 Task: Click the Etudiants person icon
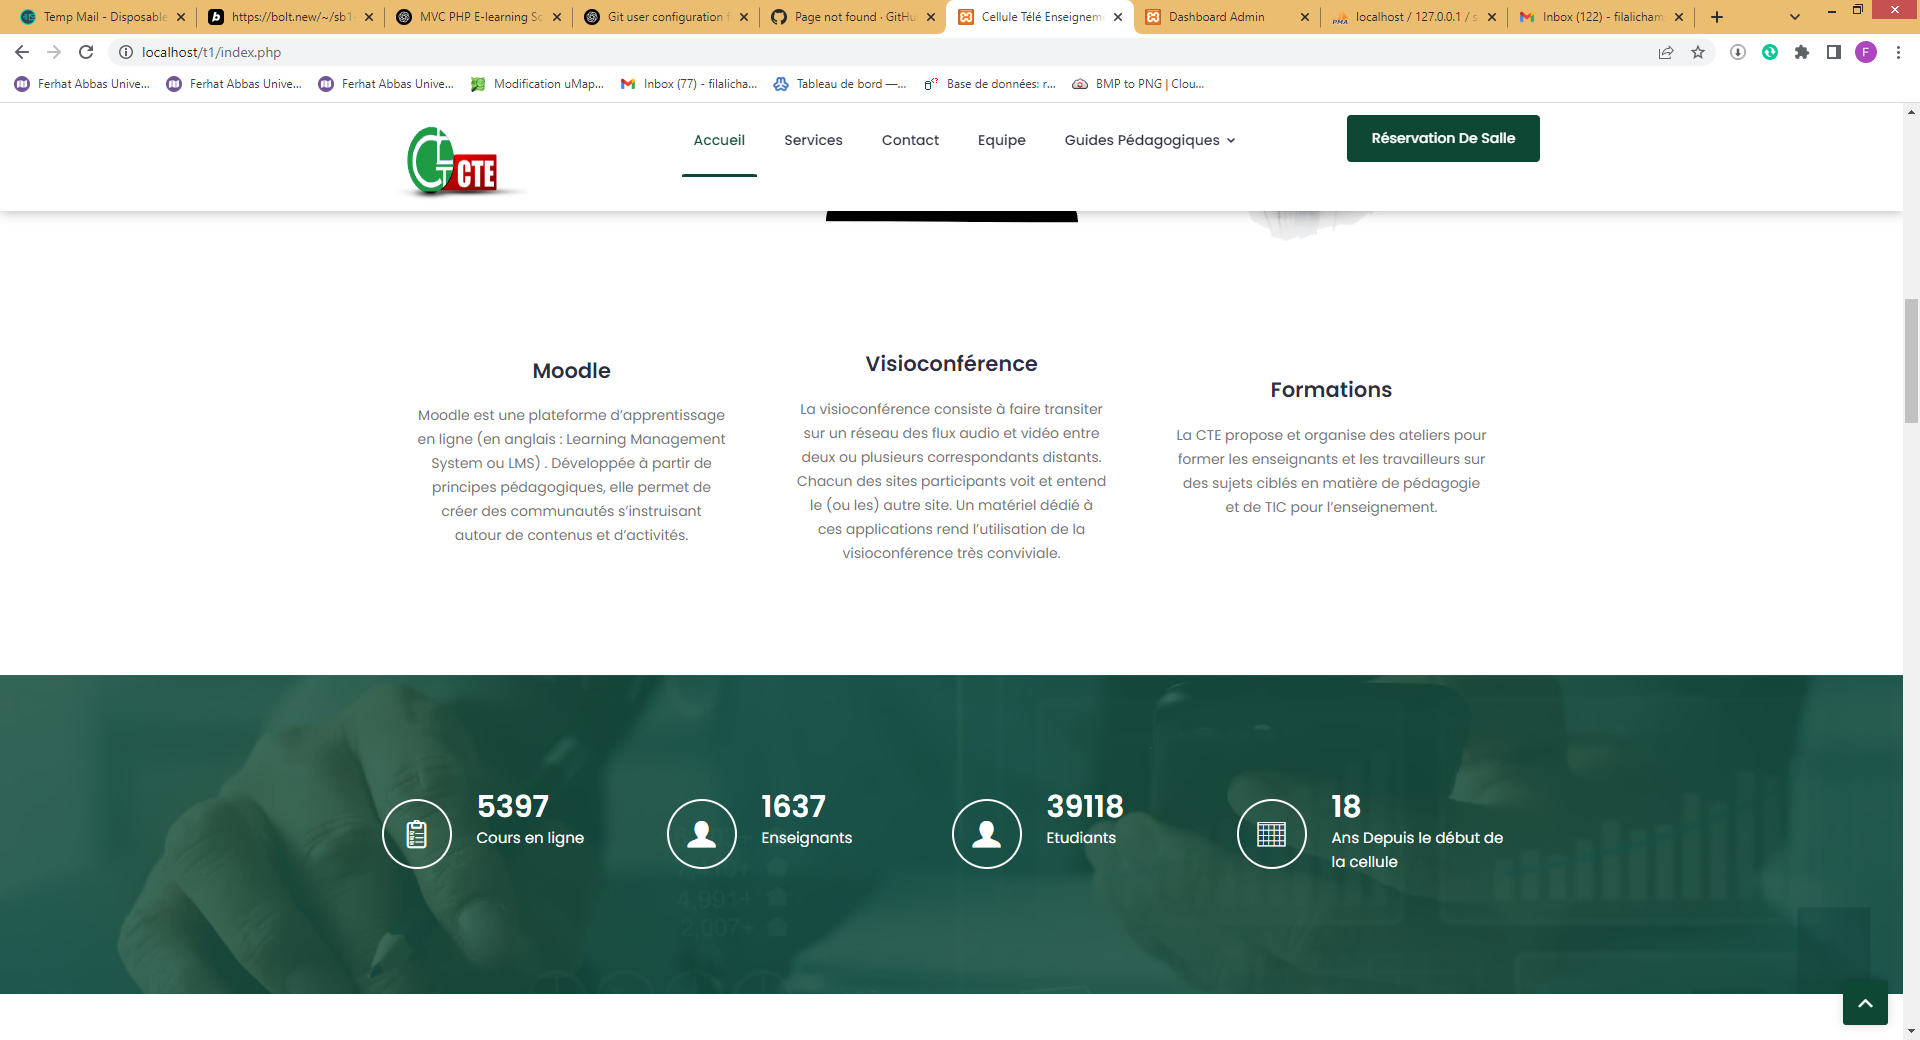(x=987, y=834)
